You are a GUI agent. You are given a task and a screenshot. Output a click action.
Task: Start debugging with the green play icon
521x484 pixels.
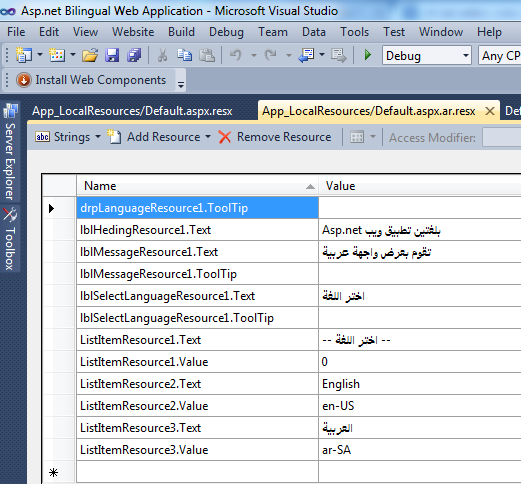coord(368,55)
